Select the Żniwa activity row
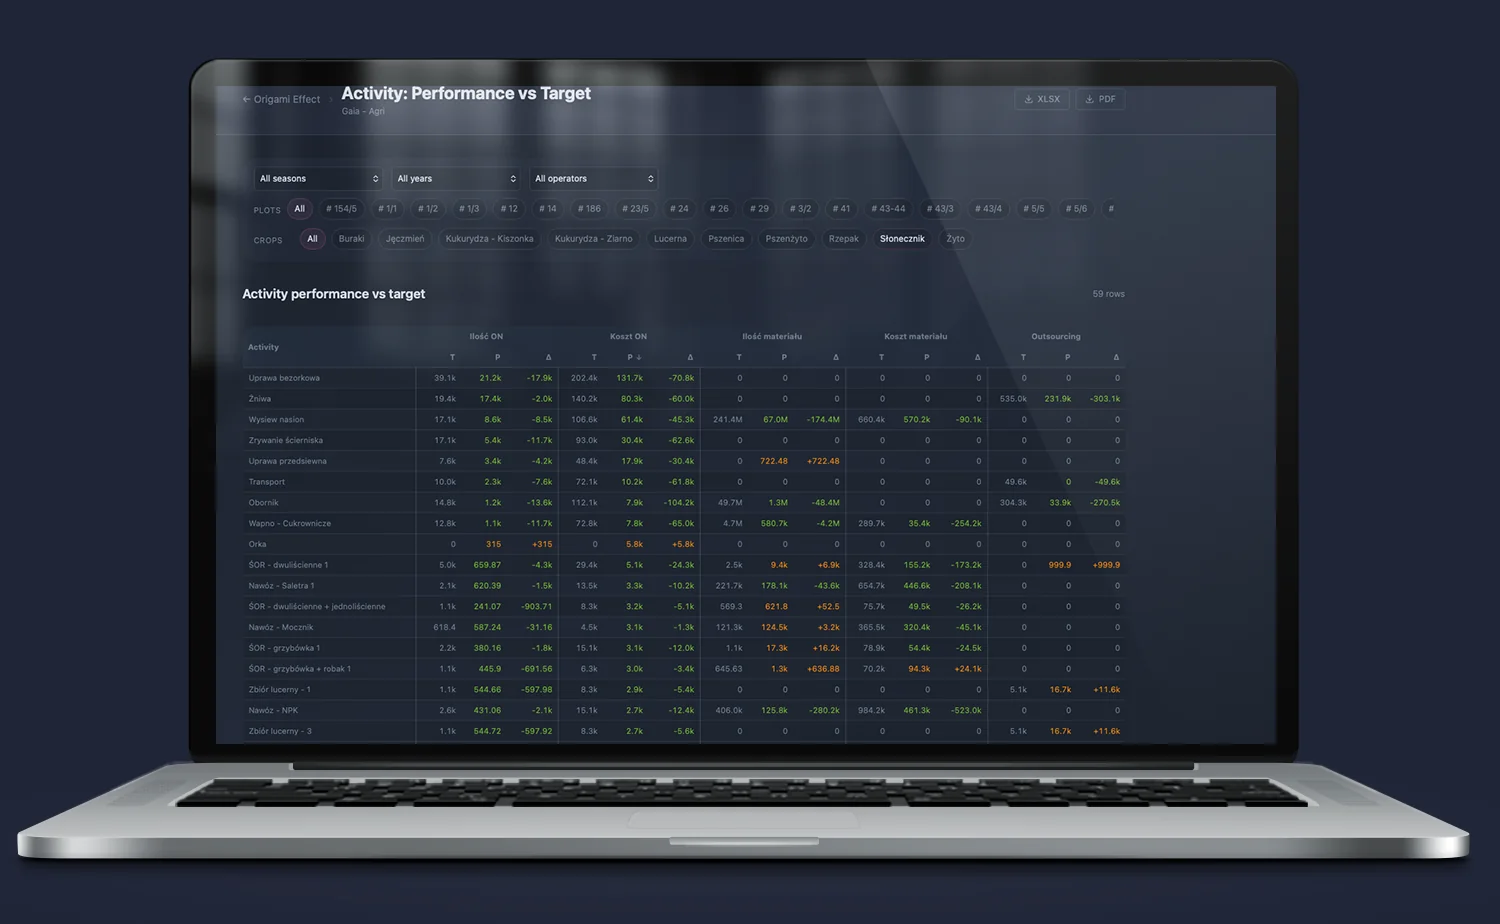The width and height of the screenshot is (1500, 924). point(684,399)
